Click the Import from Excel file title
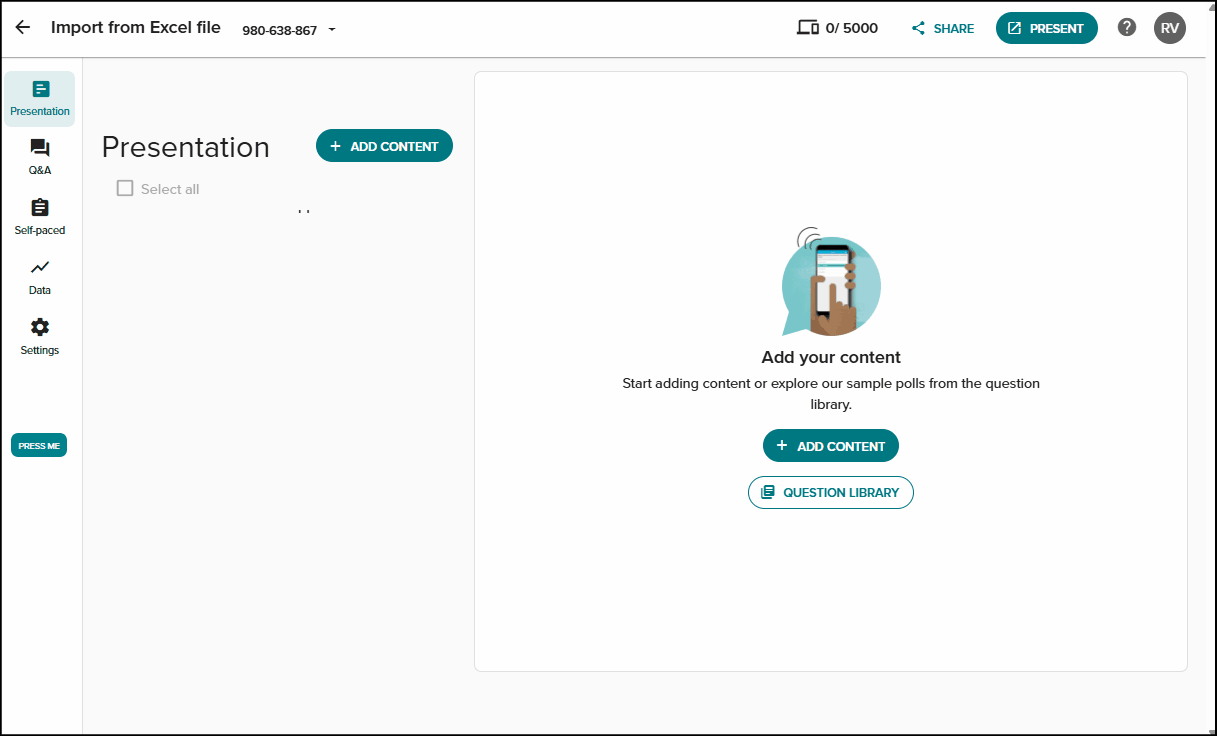The image size is (1217, 736). [136, 27]
